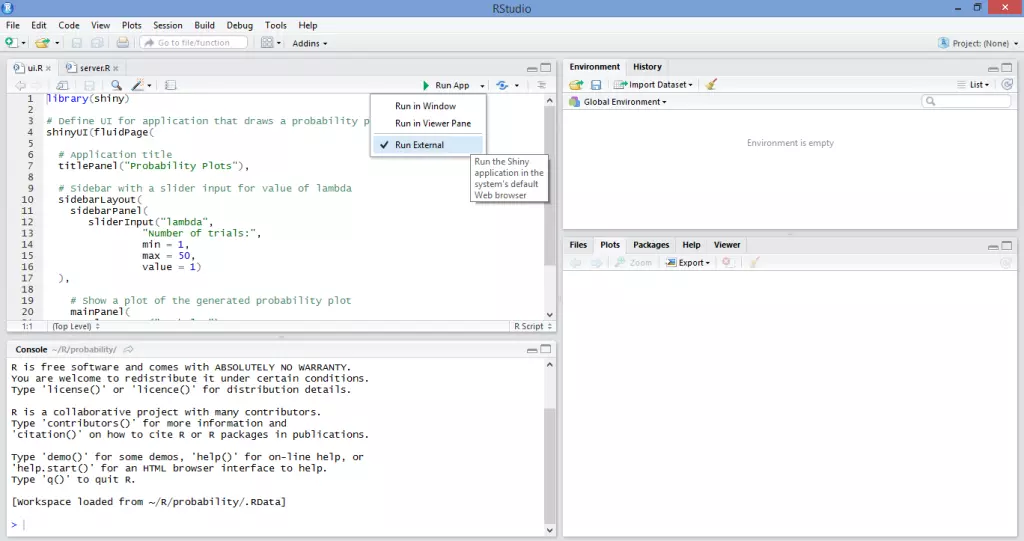This screenshot has width=1024, height=541.
Task: Switch to the Help tab in lower pane
Action: pos(691,245)
